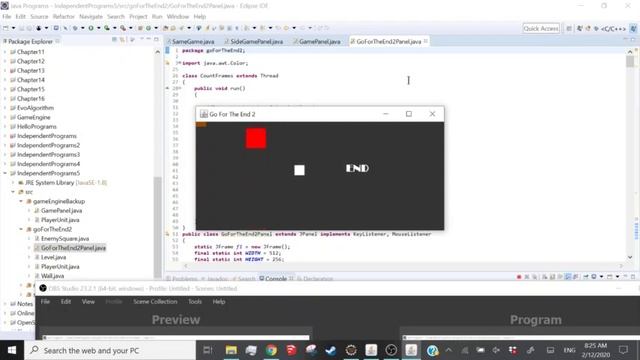Image resolution: width=640 pixels, height=360 pixels.
Task: Select EnemySquare.java in Package Explorer
Action: (x=65, y=238)
